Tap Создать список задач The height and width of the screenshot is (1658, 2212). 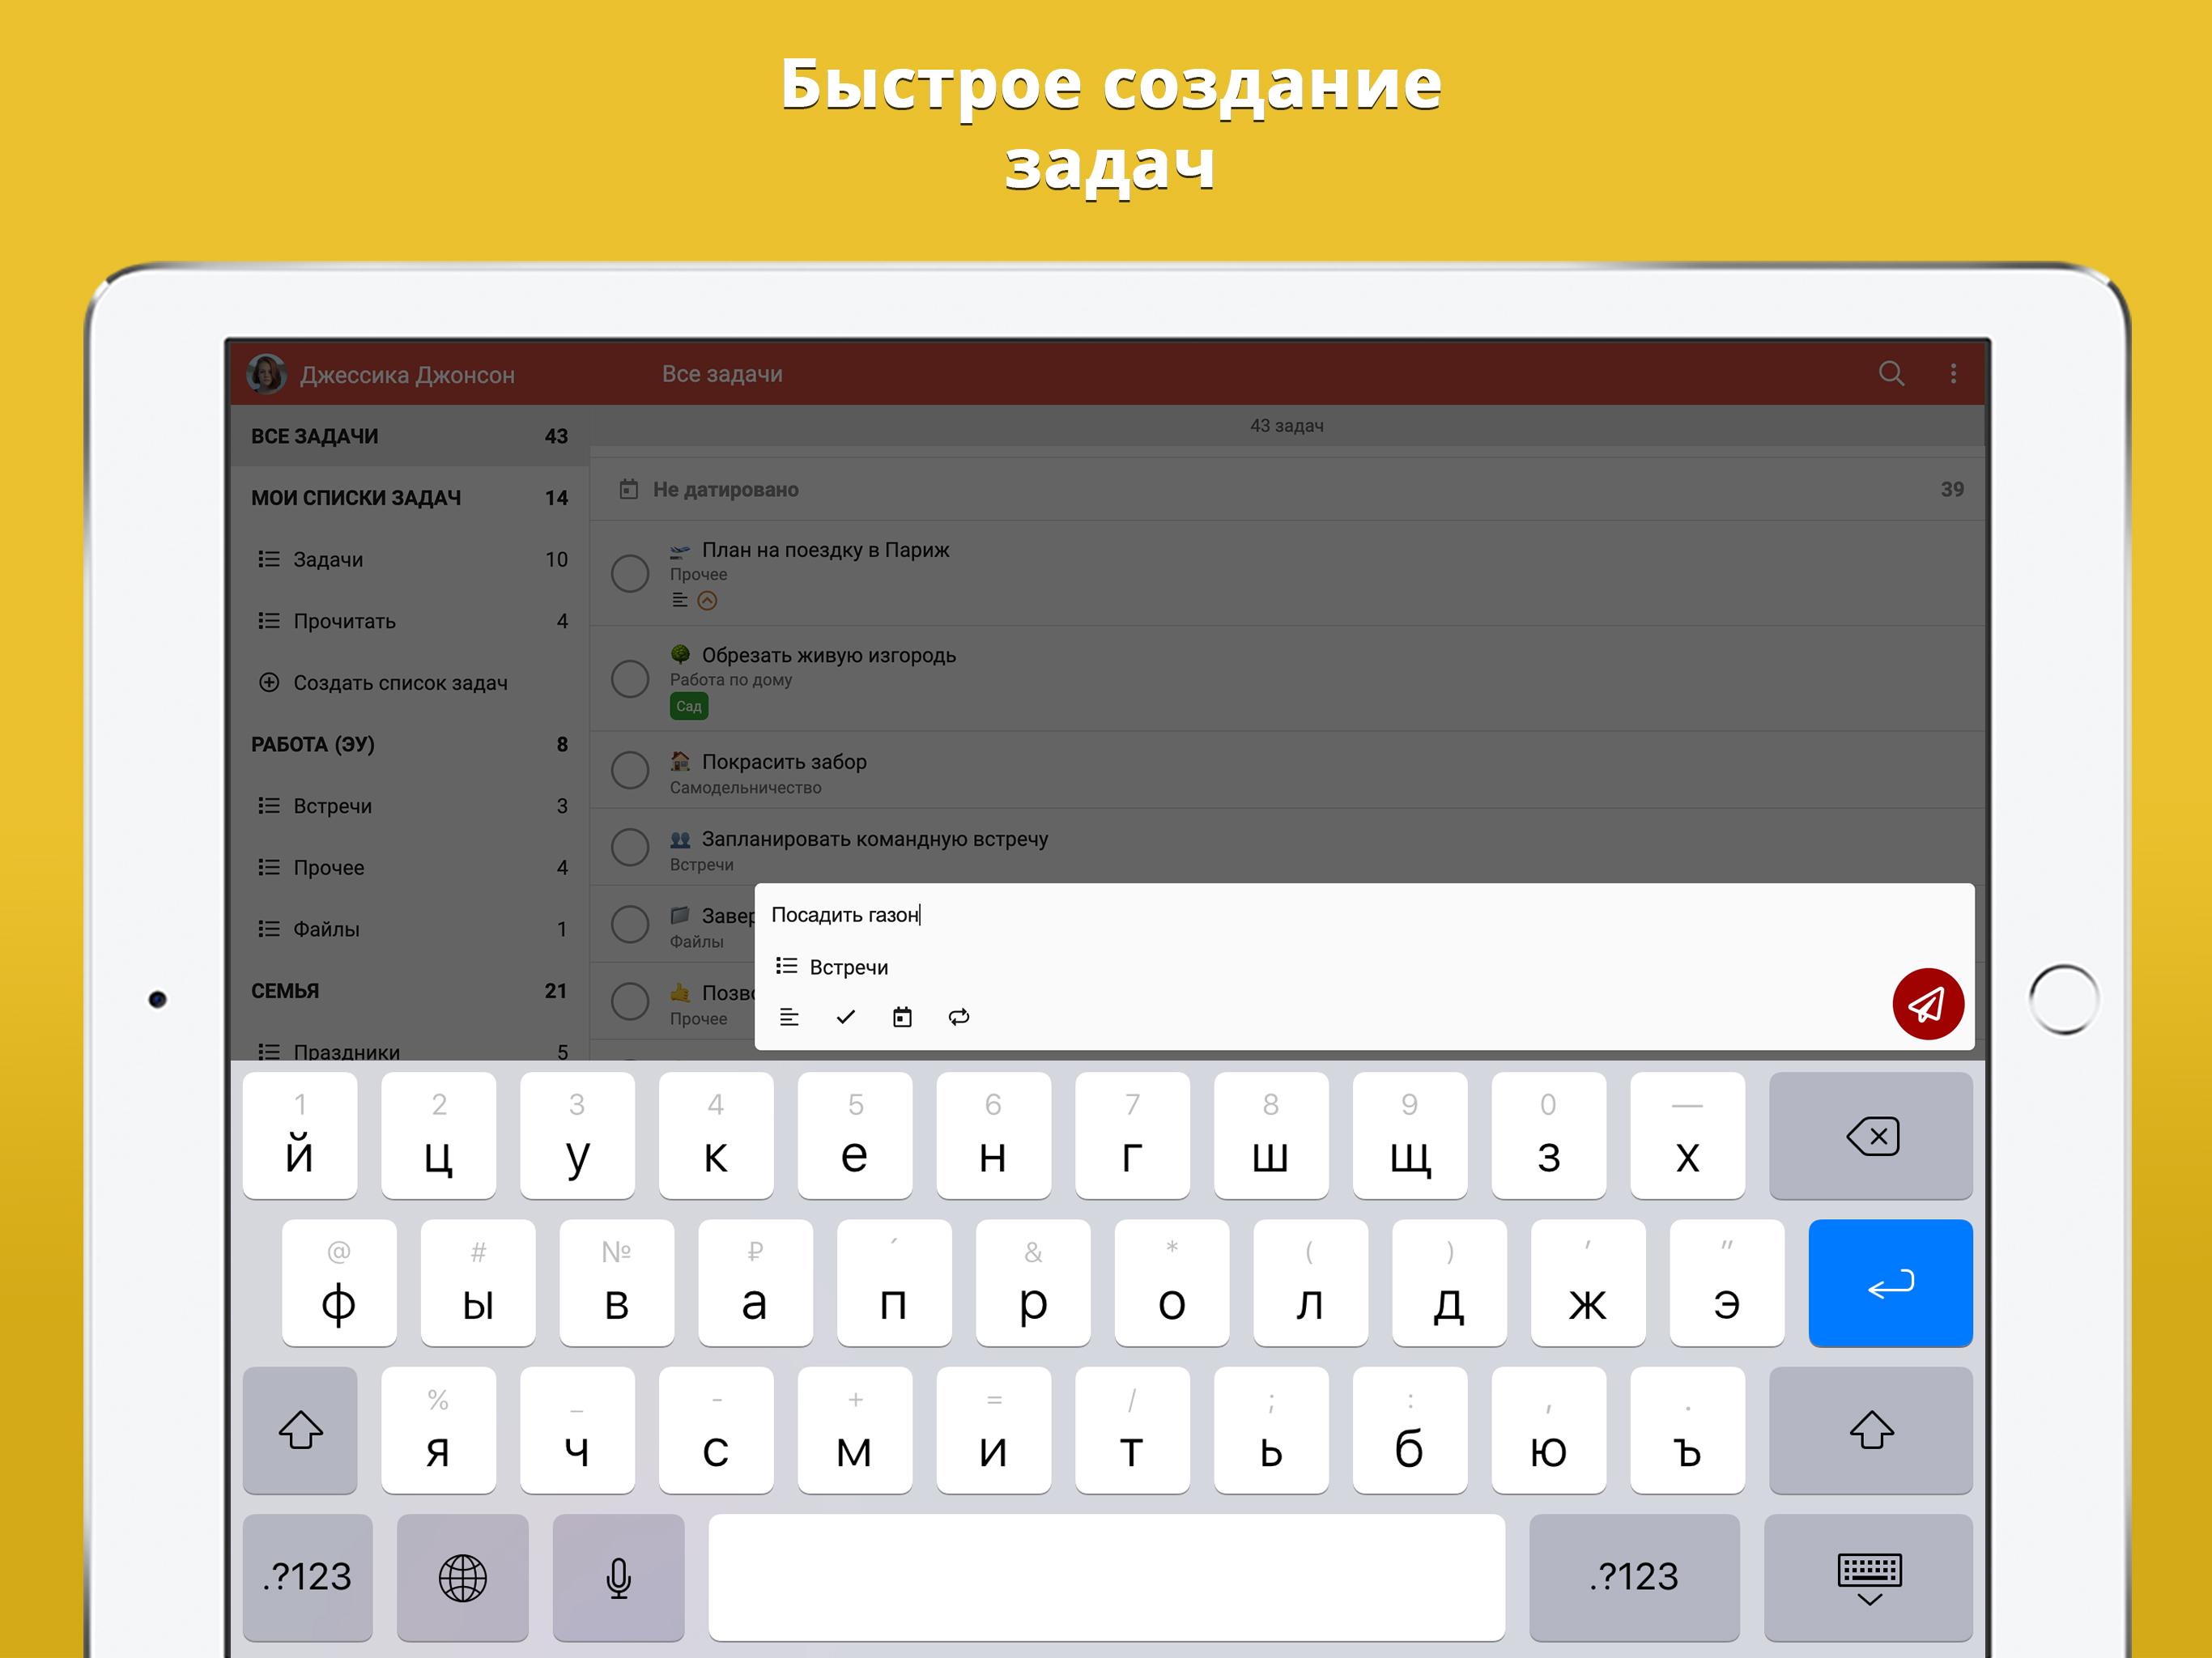coord(409,682)
